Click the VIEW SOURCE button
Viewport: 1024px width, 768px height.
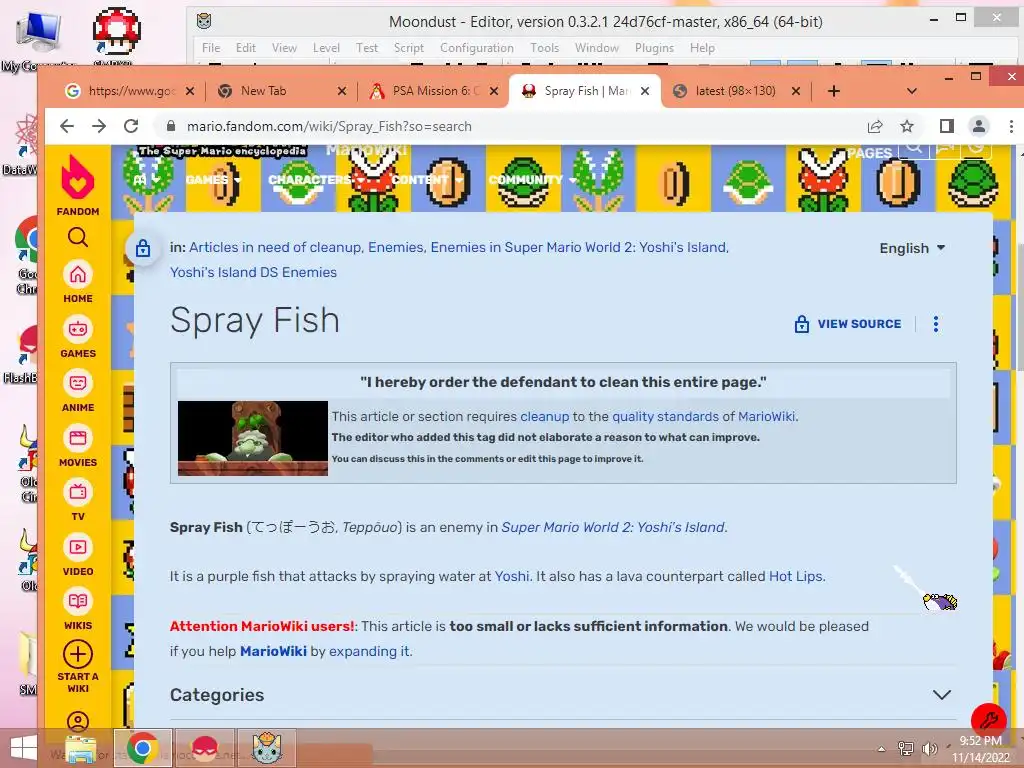point(848,324)
